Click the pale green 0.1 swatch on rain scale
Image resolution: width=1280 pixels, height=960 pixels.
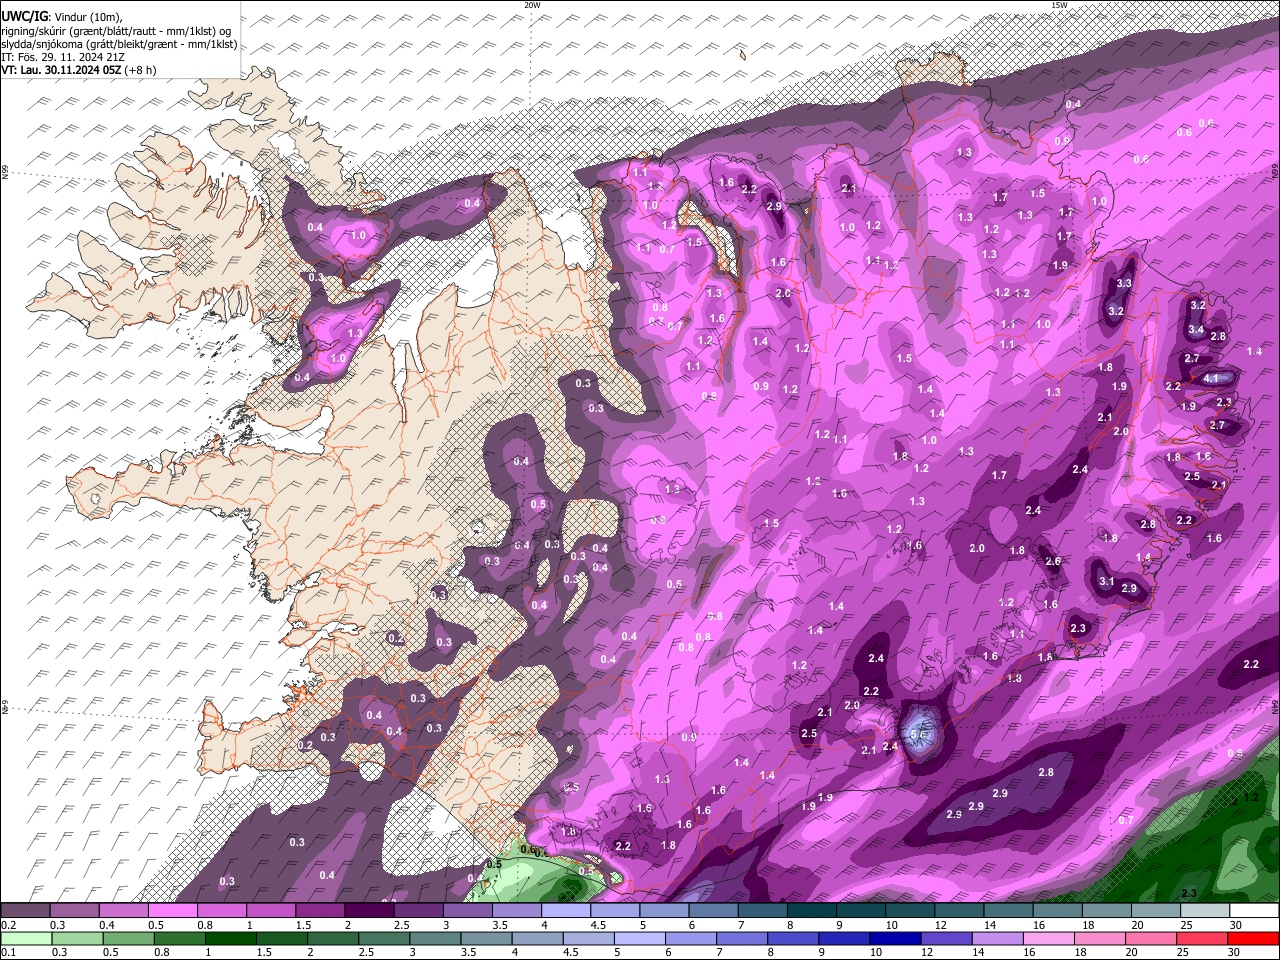pos(25,938)
